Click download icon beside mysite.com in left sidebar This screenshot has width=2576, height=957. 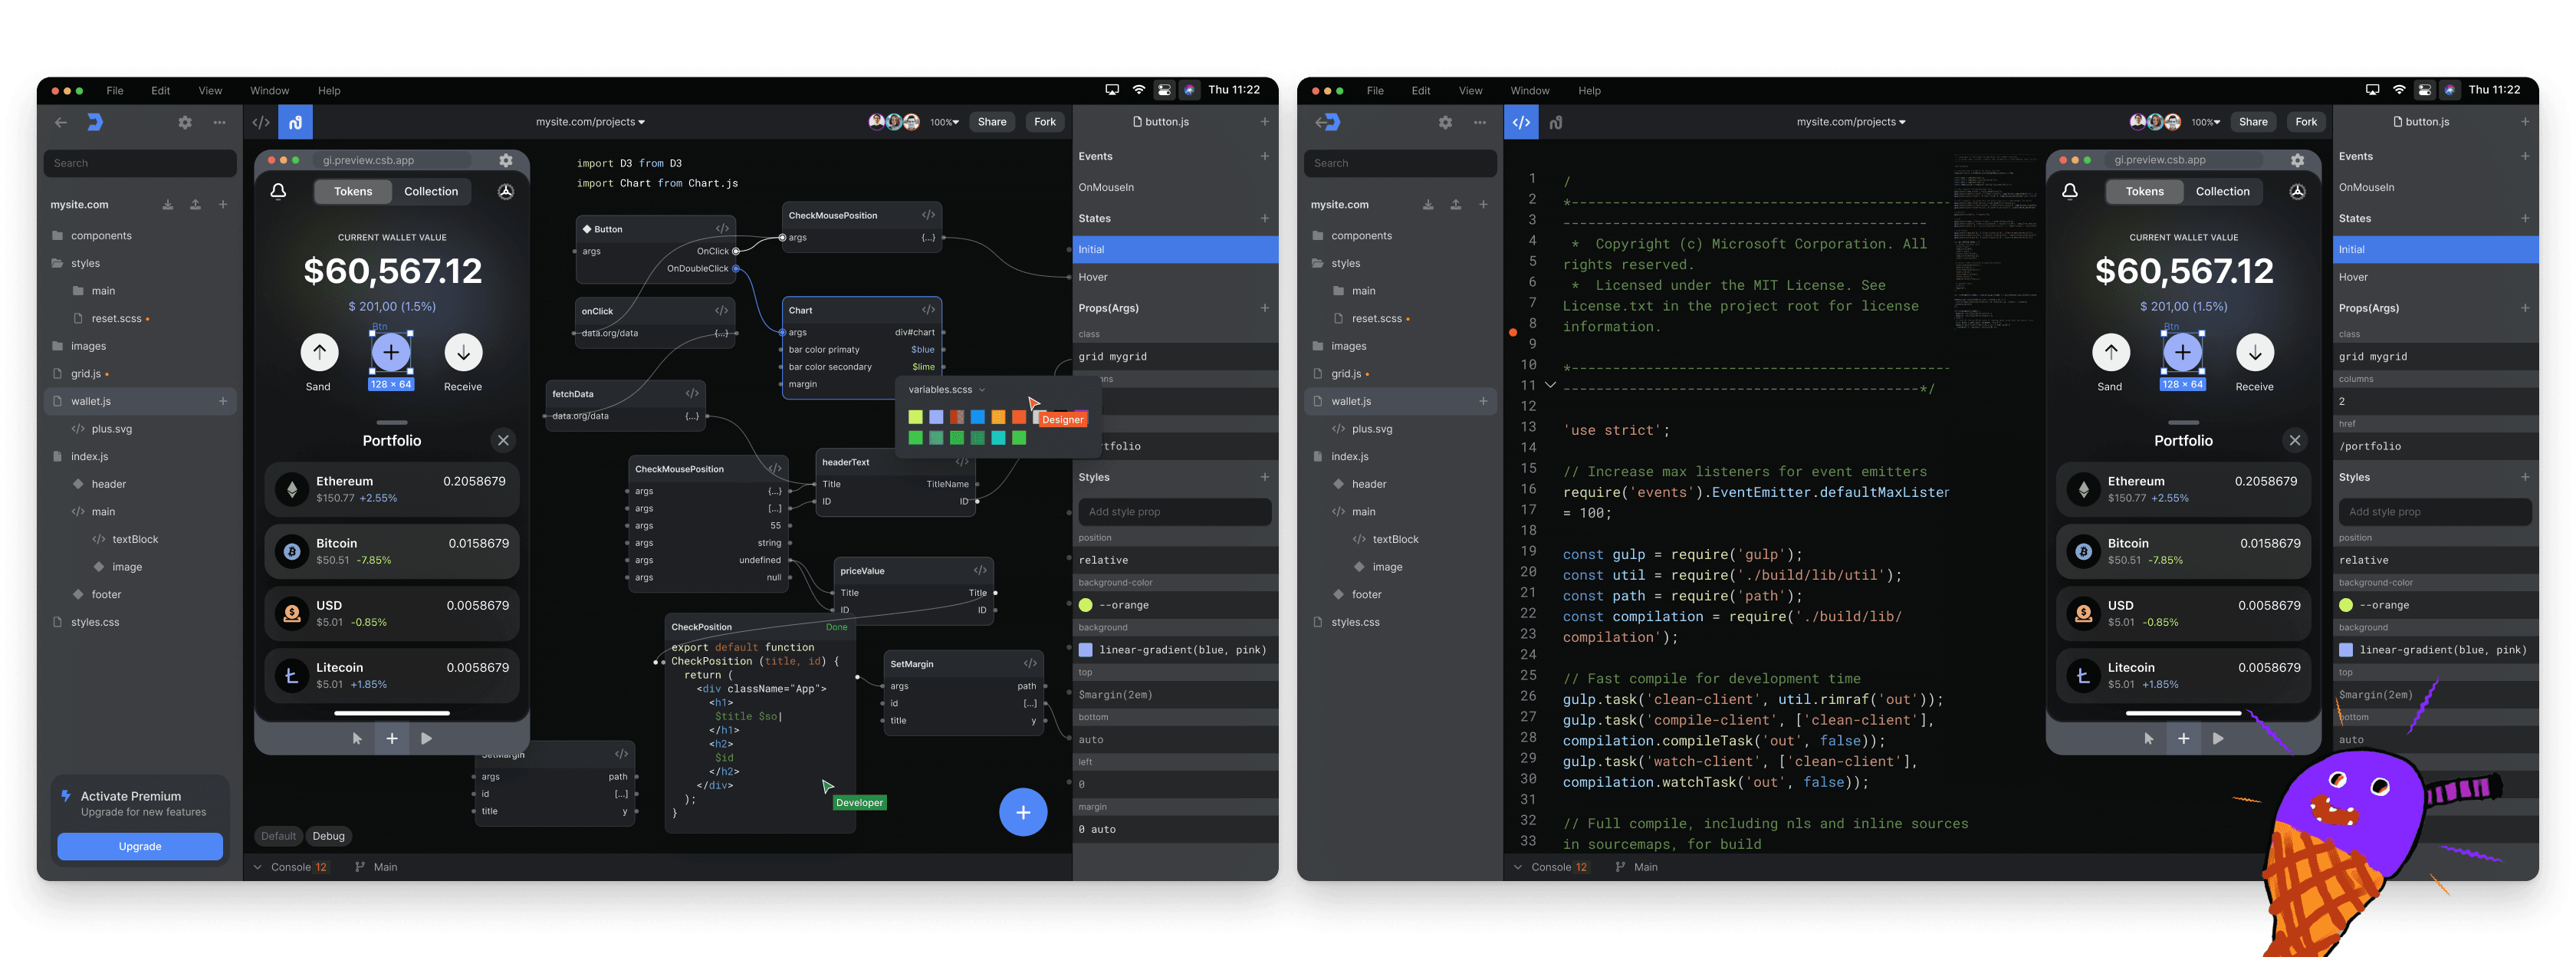[x=168, y=205]
